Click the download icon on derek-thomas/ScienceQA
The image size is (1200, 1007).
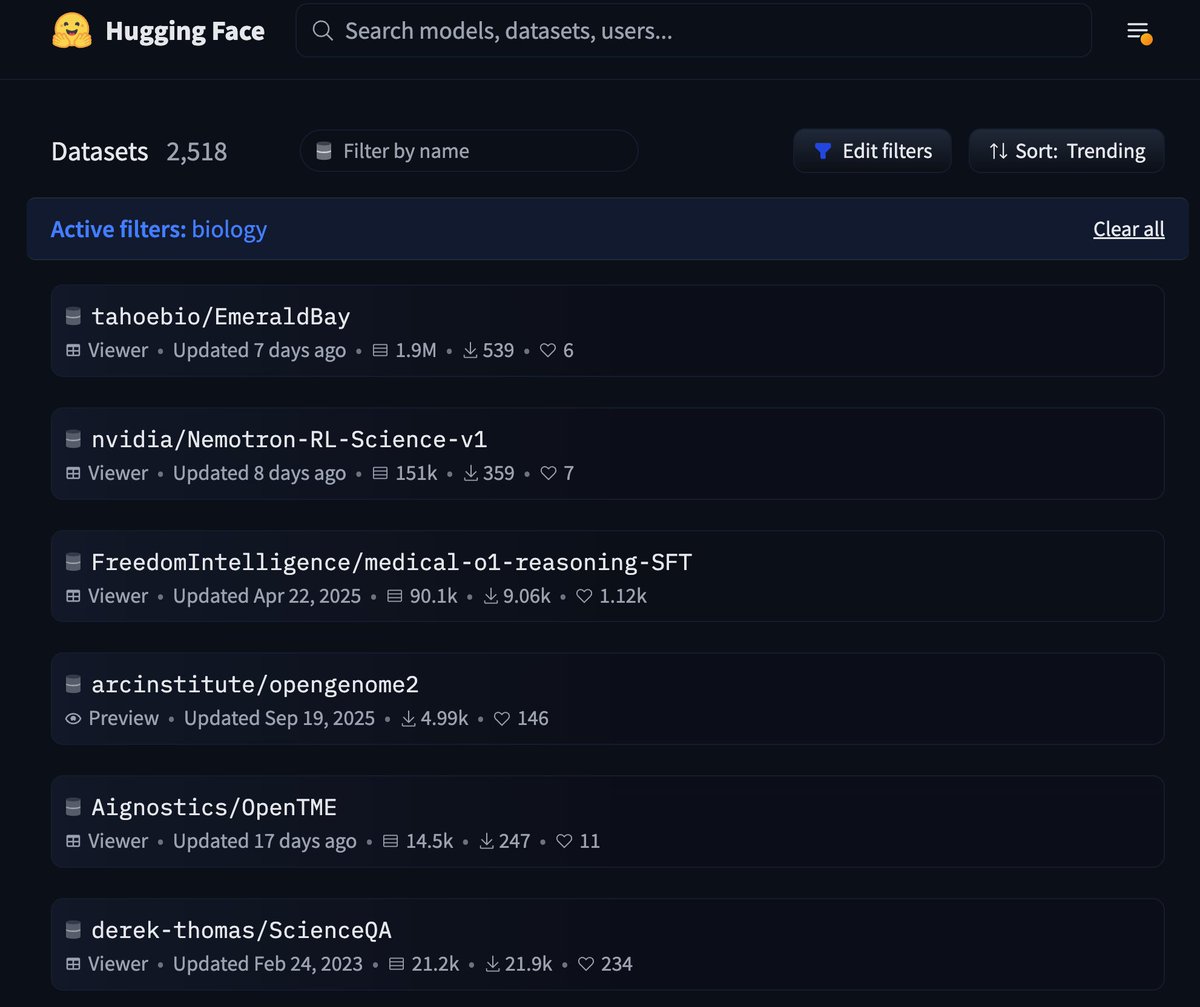[x=492, y=965]
